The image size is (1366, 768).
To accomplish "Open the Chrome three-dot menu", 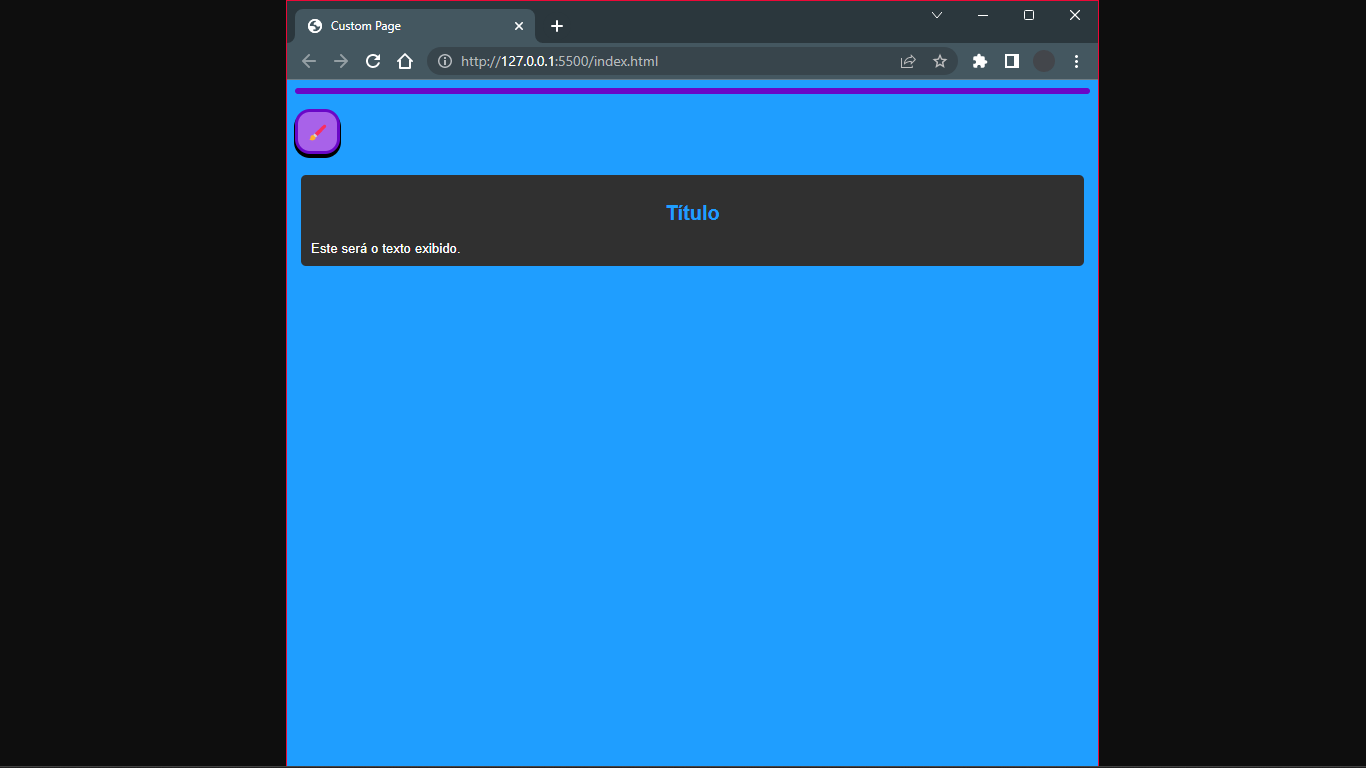I will tap(1075, 61).
